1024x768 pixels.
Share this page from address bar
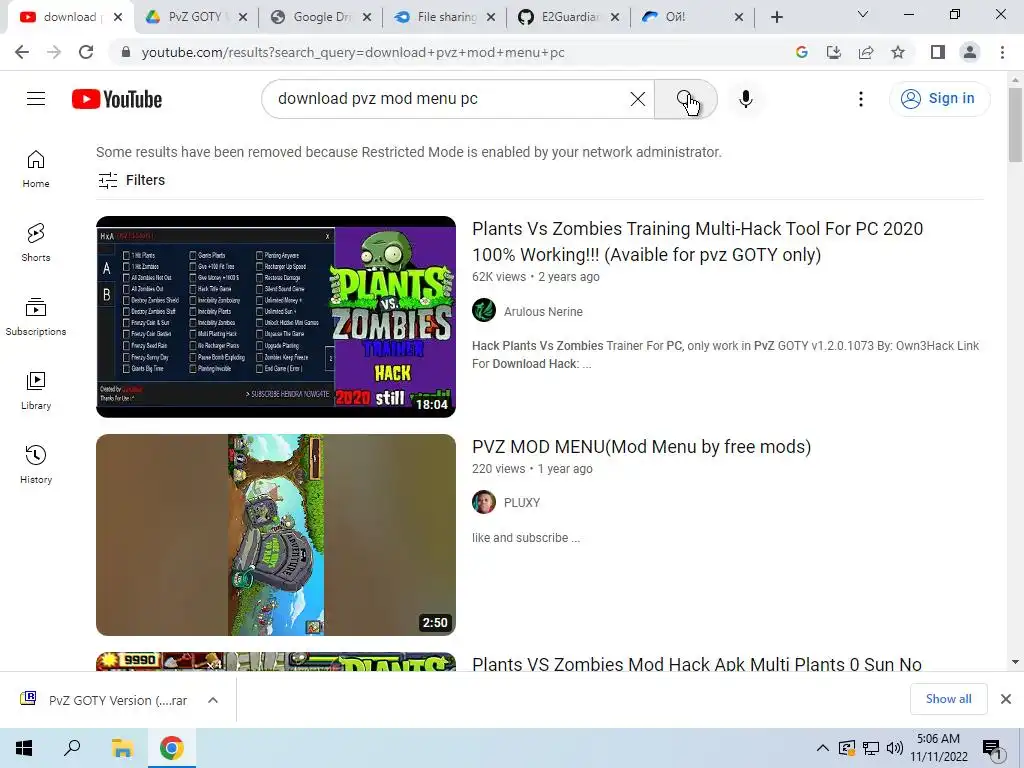(866, 52)
